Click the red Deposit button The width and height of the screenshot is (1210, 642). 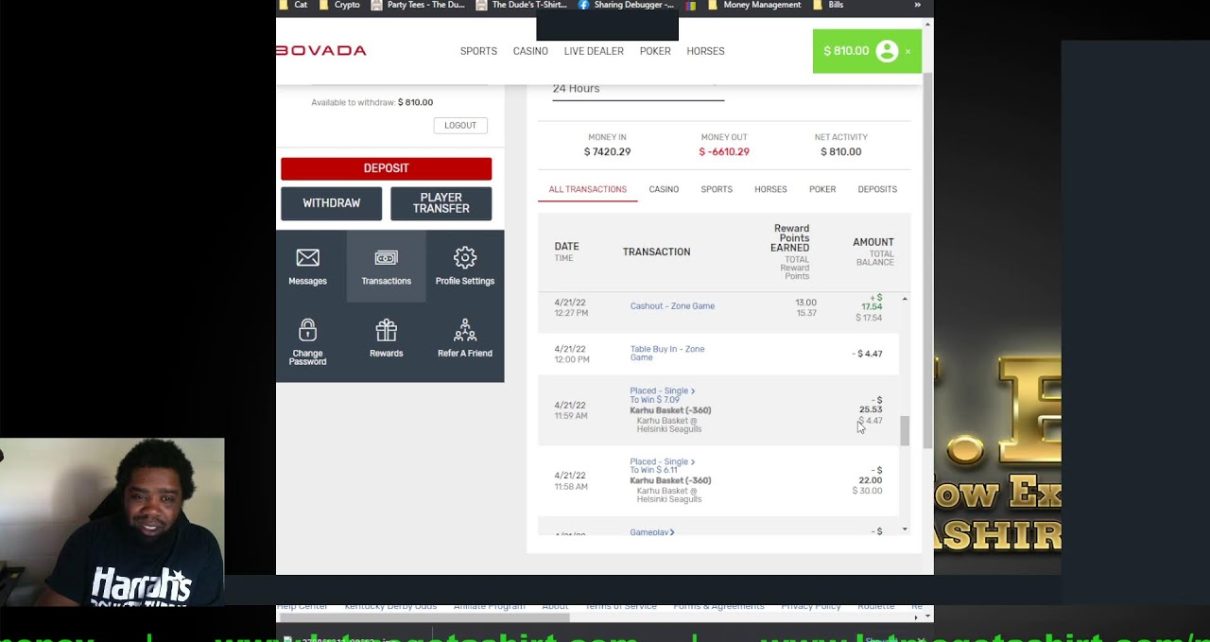(x=386, y=168)
